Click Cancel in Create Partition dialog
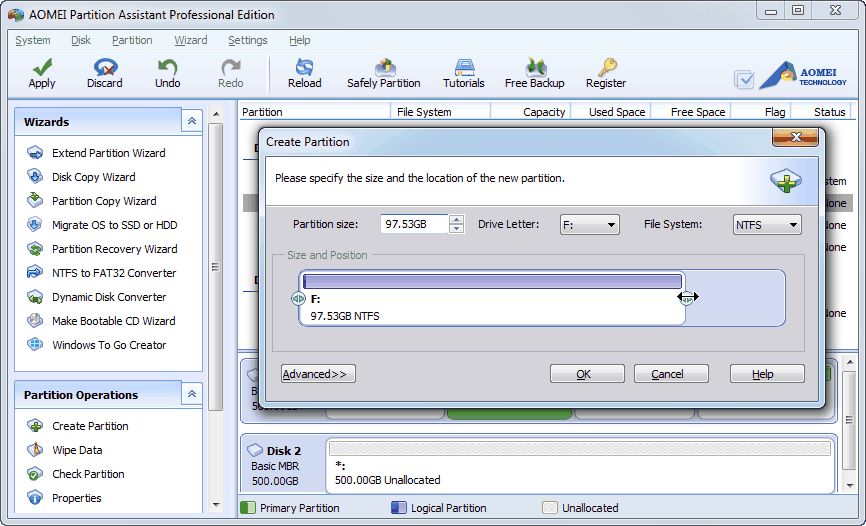The width and height of the screenshot is (866, 526). coord(671,374)
